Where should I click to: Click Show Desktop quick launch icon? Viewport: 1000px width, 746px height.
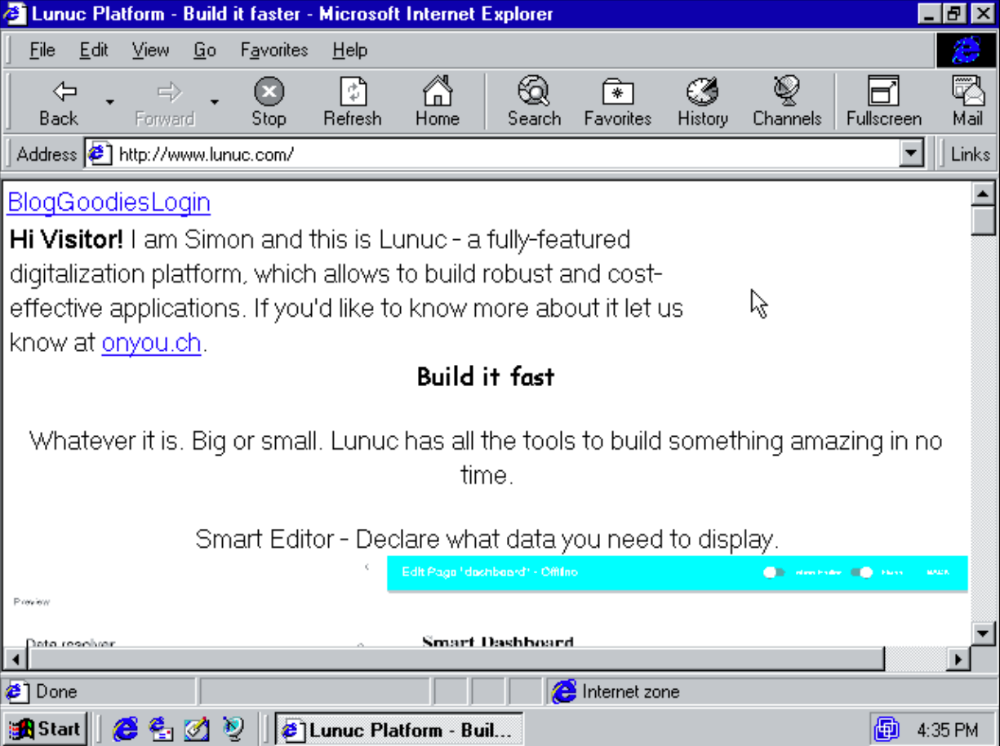click(196, 729)
